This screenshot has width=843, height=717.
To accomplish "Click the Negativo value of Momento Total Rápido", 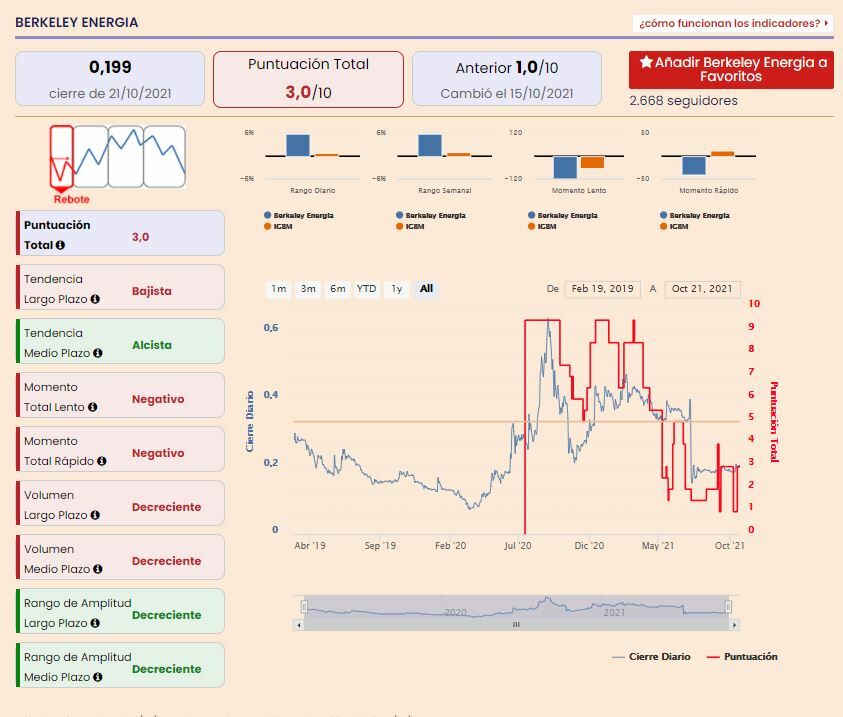I will click(x=158, y=453).
